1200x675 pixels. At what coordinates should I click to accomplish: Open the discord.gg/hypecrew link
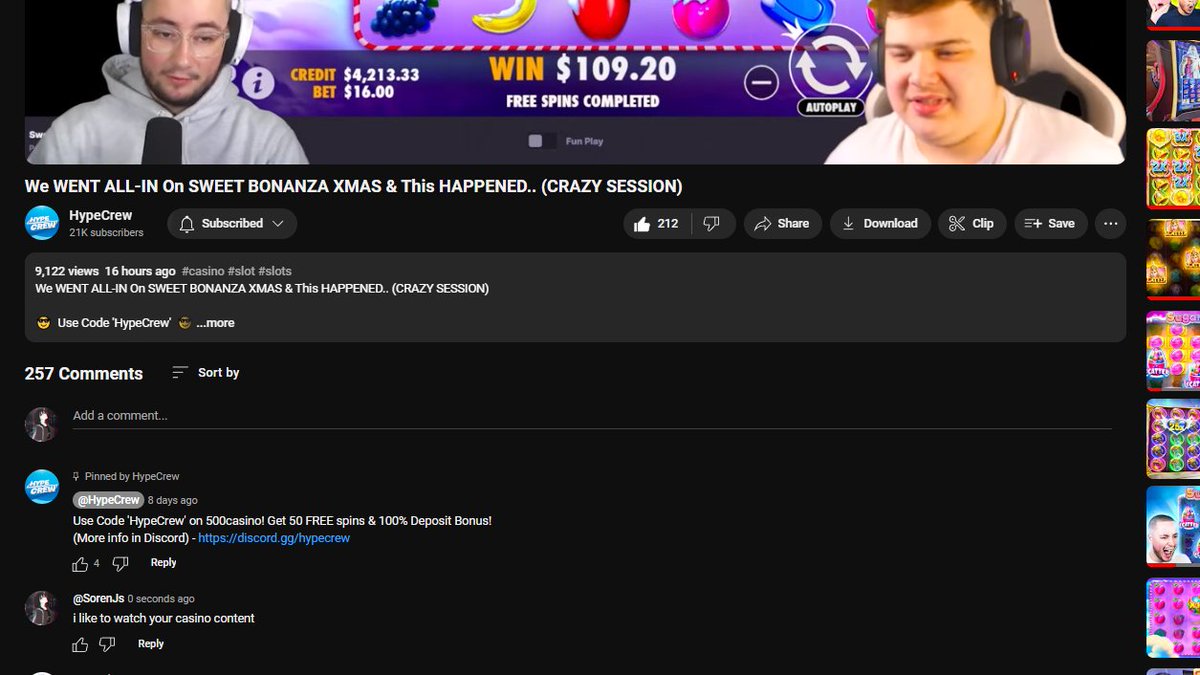274,538
